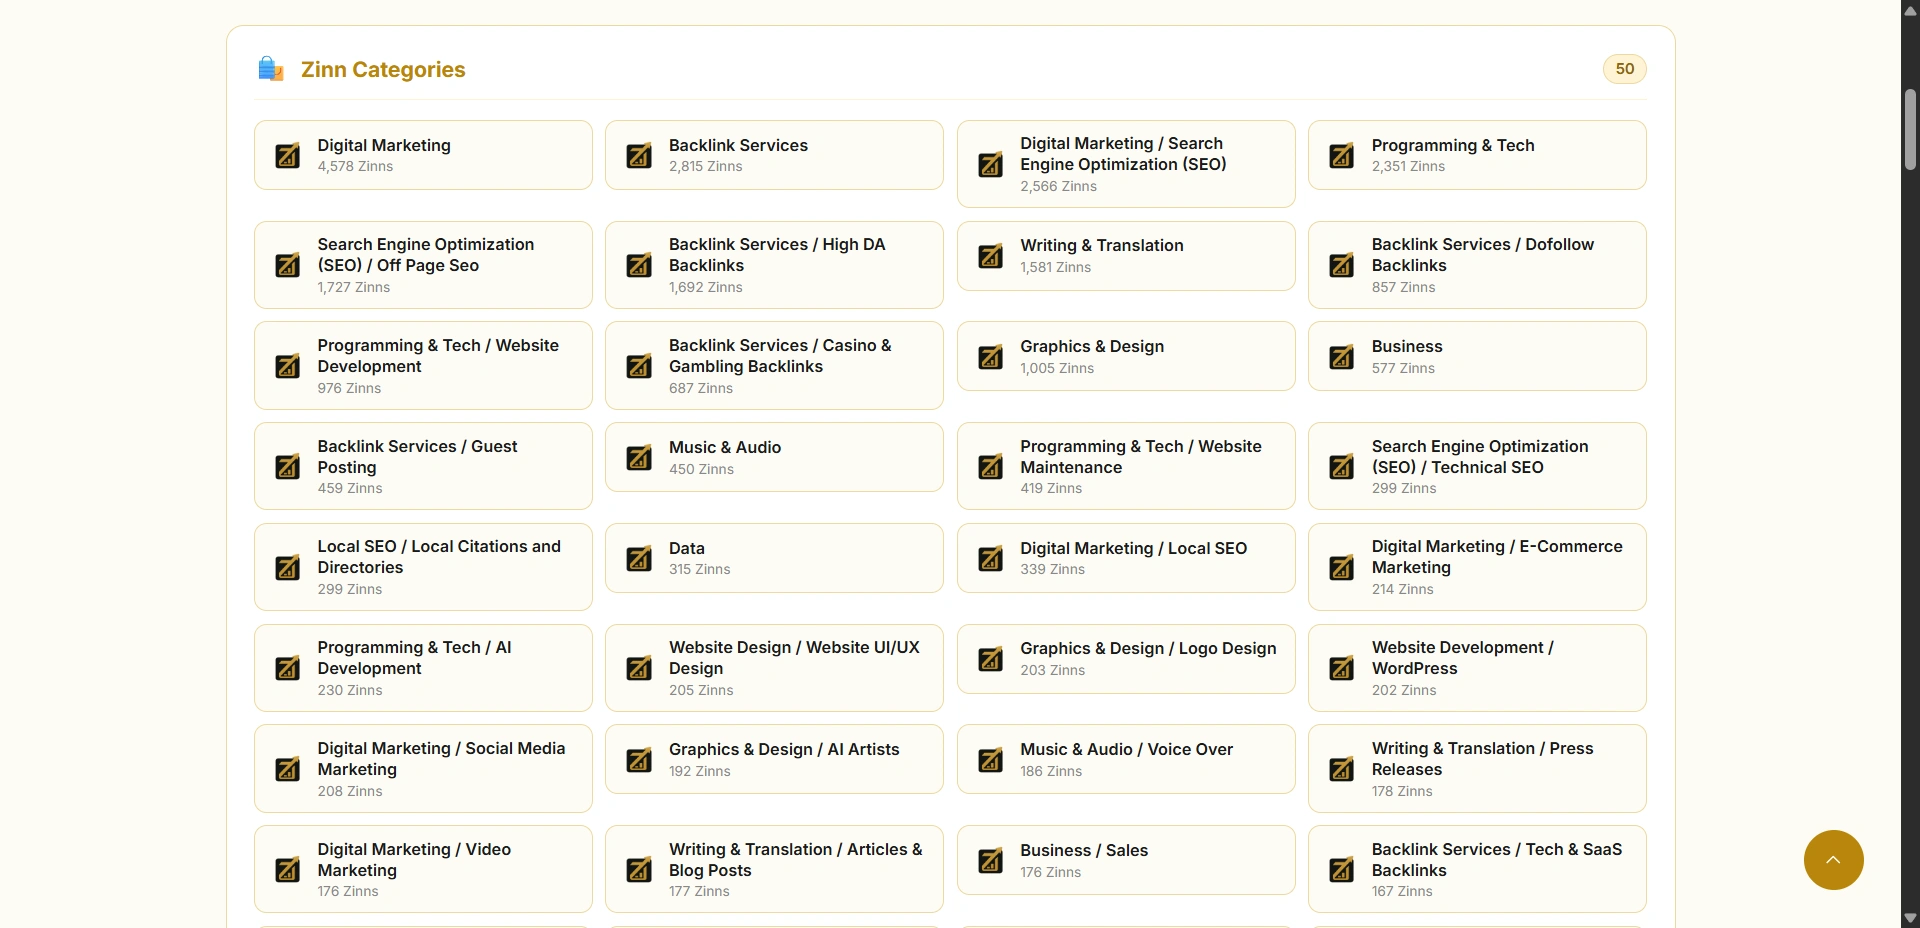This screenshot has width=1920, height=928.
Task: Click the icon beside Graphics & Design / Logo Design
Action: (991, 659)
